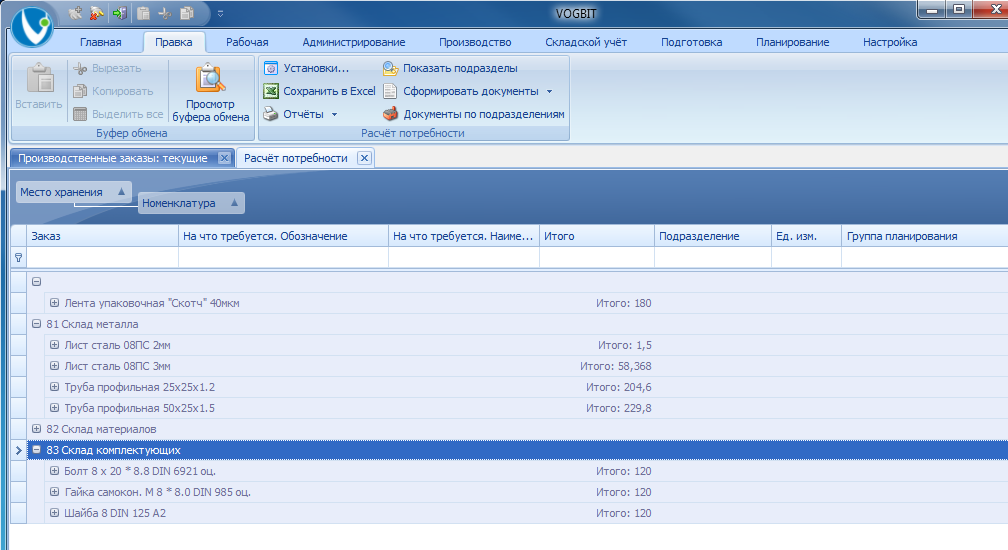Click the connect icon in quick access toolbar

click(x=76, y=13)
